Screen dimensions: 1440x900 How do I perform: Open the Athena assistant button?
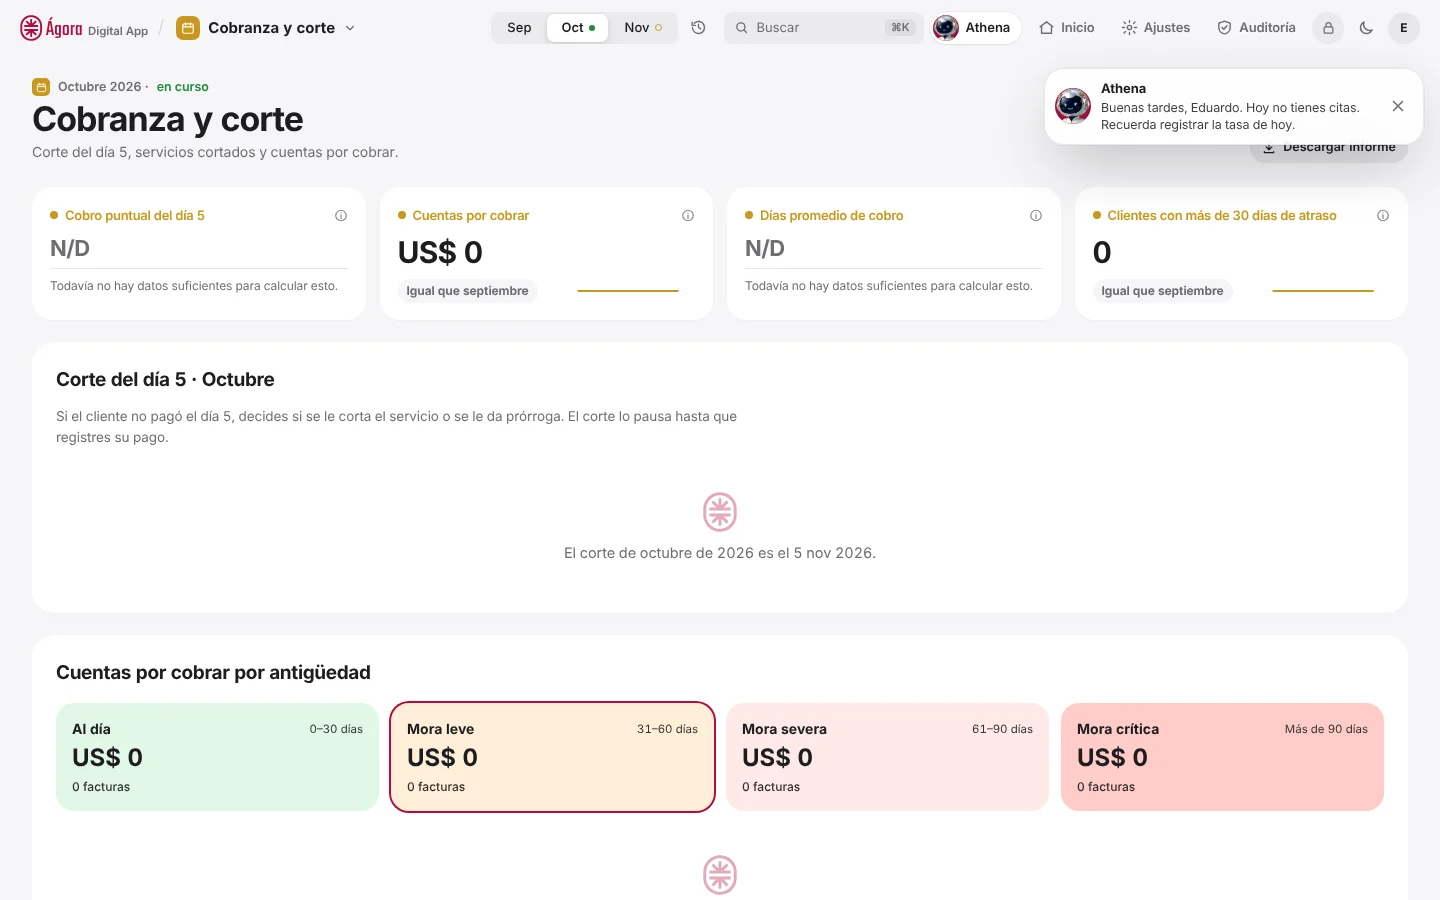[x=975, y=28]
